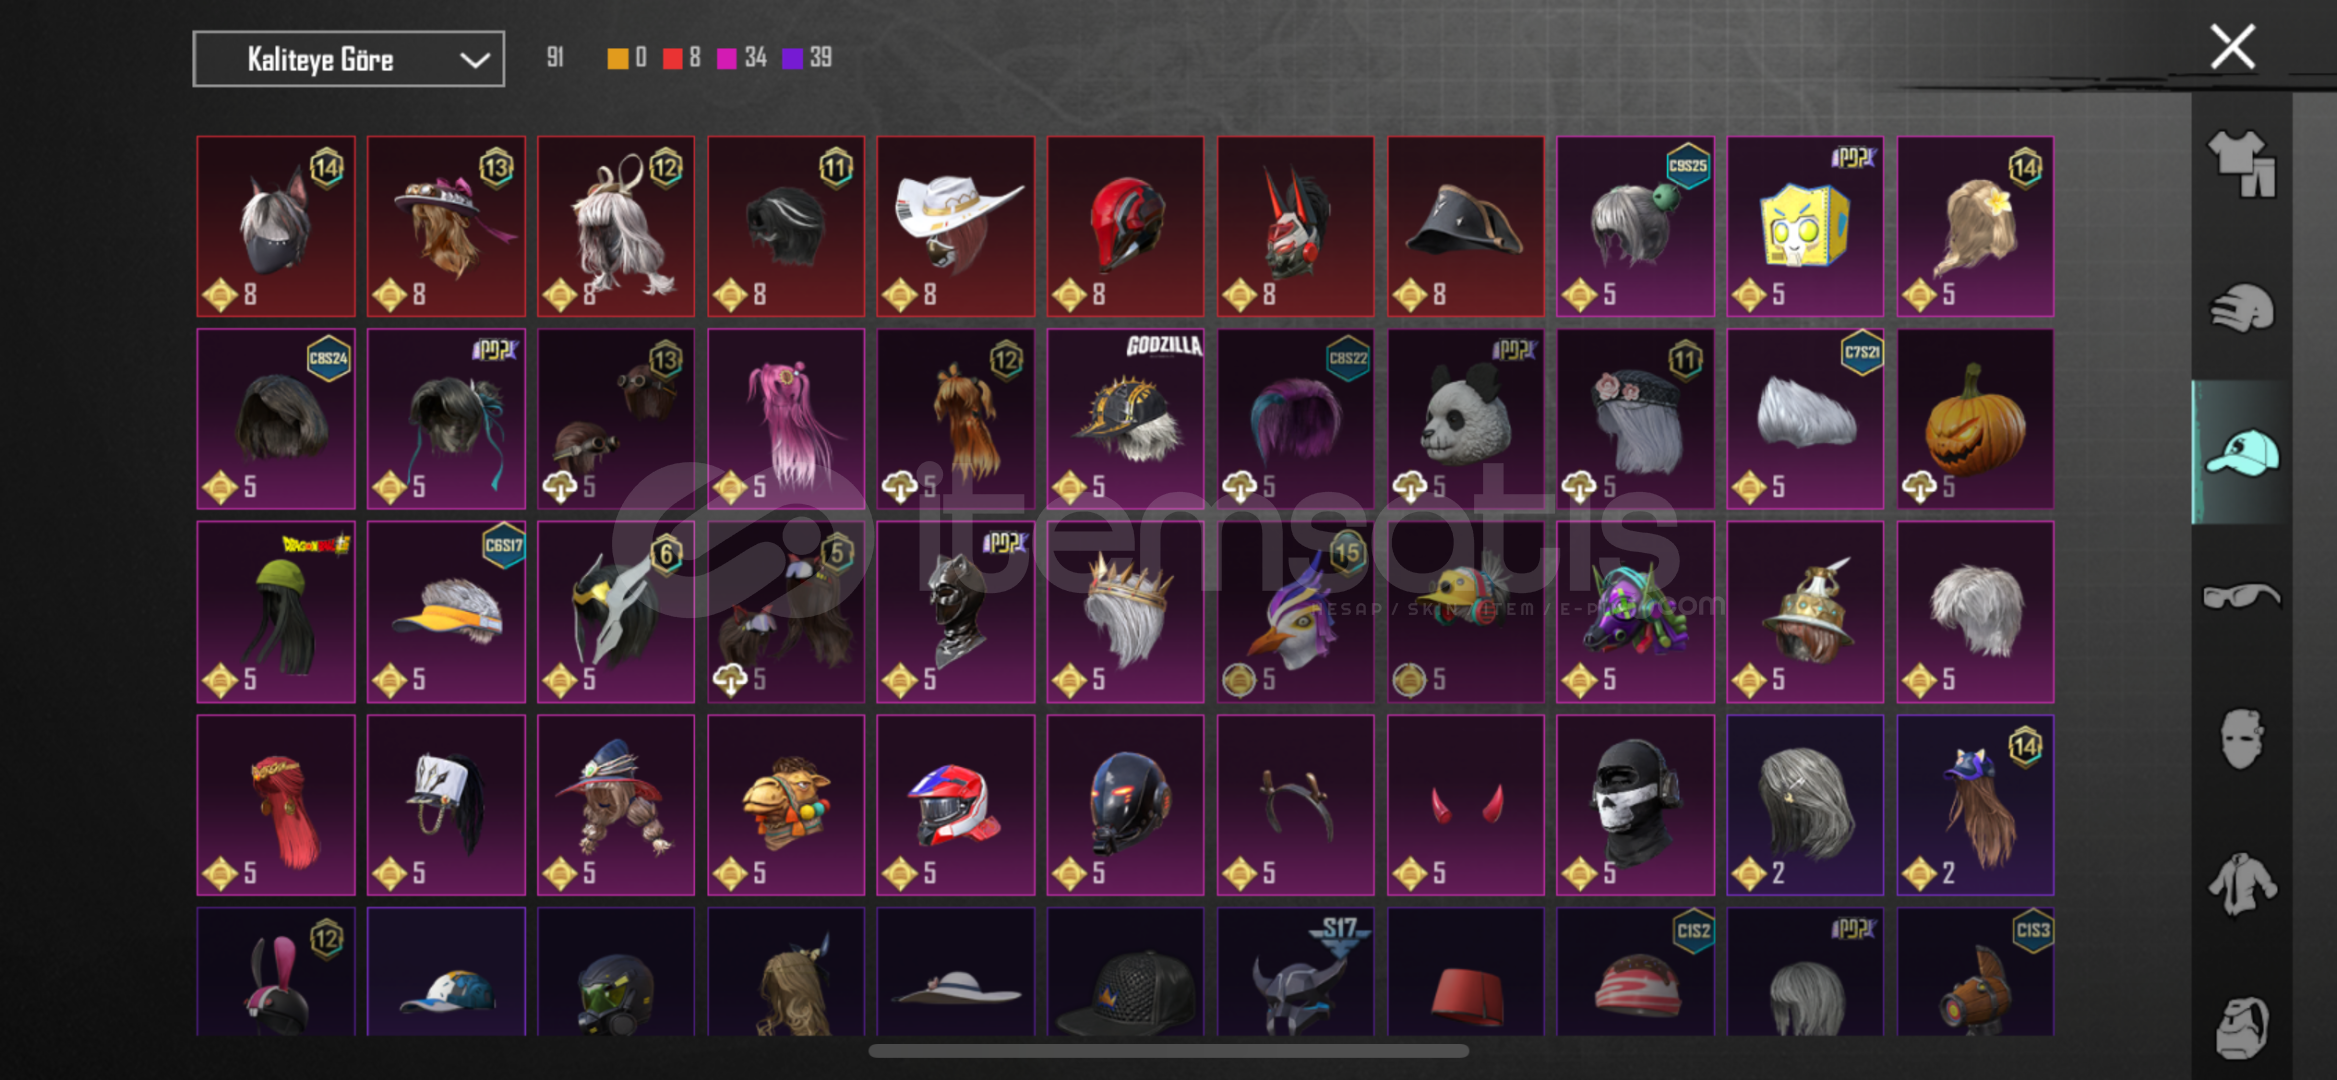2337x1080 pixels.
Task: Select the skull balaclava helmet item
Action: [x=1635, y=805]
